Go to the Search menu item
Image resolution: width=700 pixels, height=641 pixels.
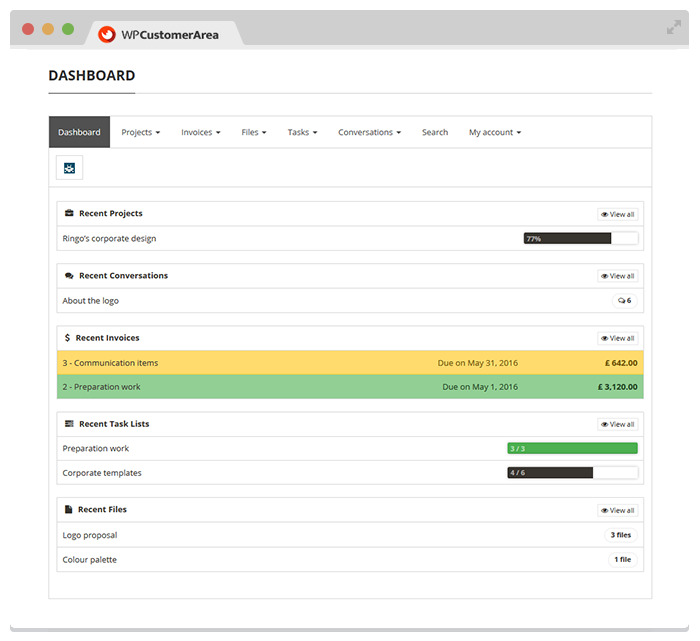click(435, 132)
